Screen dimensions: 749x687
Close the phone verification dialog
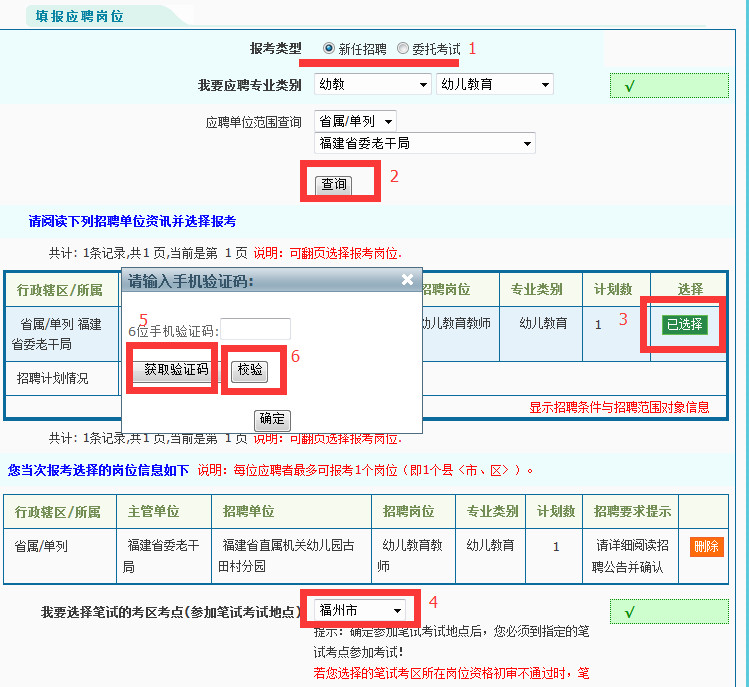(x=407, y=281)
